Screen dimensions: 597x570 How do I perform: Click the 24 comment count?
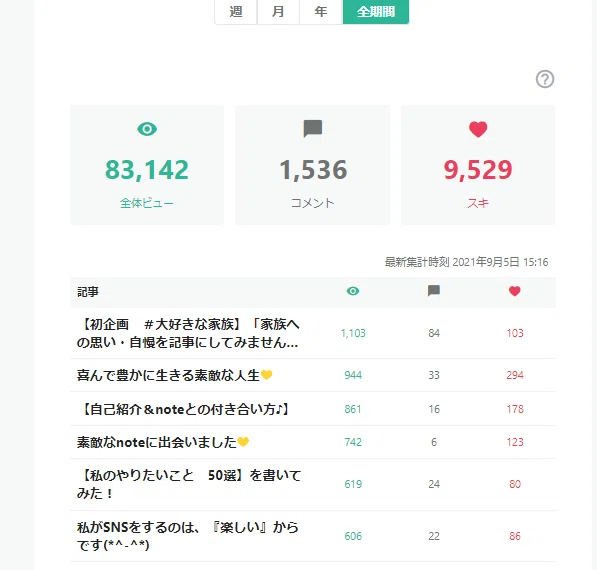[x=434, y=484]
